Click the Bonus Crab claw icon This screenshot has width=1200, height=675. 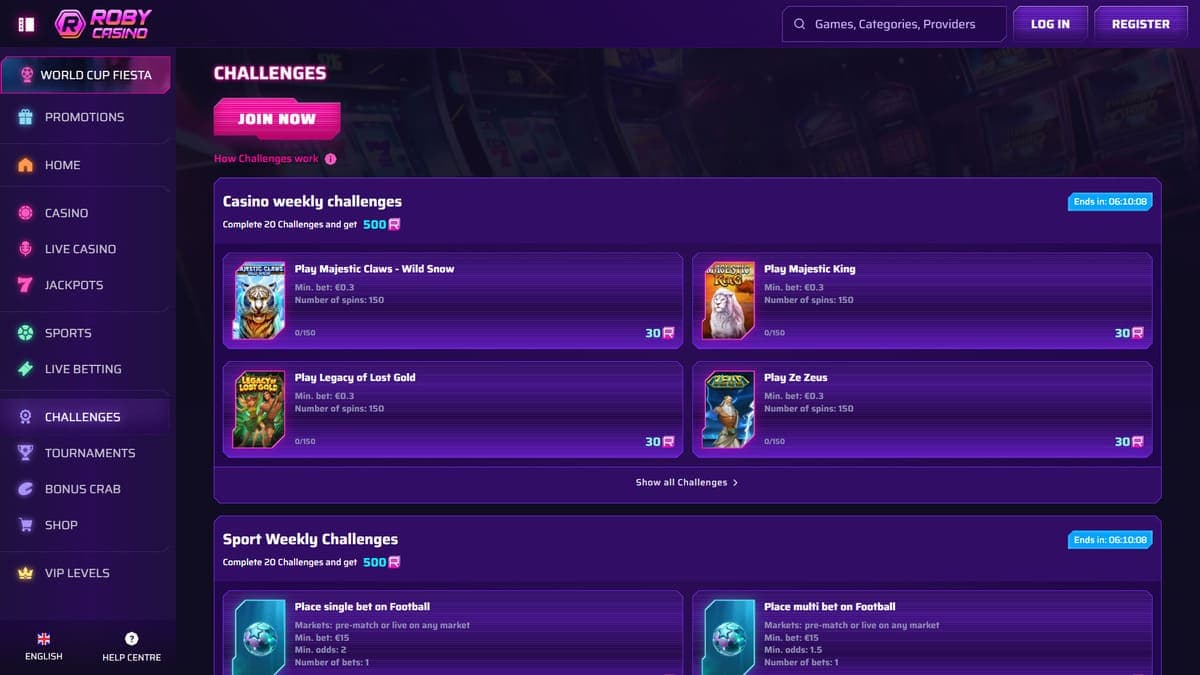coord(26,489)
